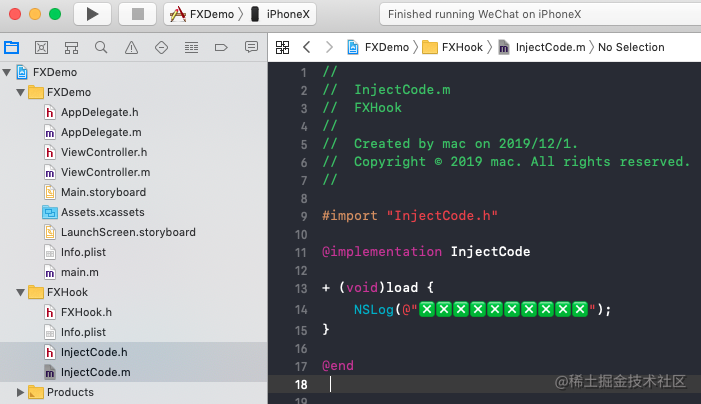The width and height of the screenshot is (701, 404).
Task: Open the related items grid menu
Action: coord(283,47)
